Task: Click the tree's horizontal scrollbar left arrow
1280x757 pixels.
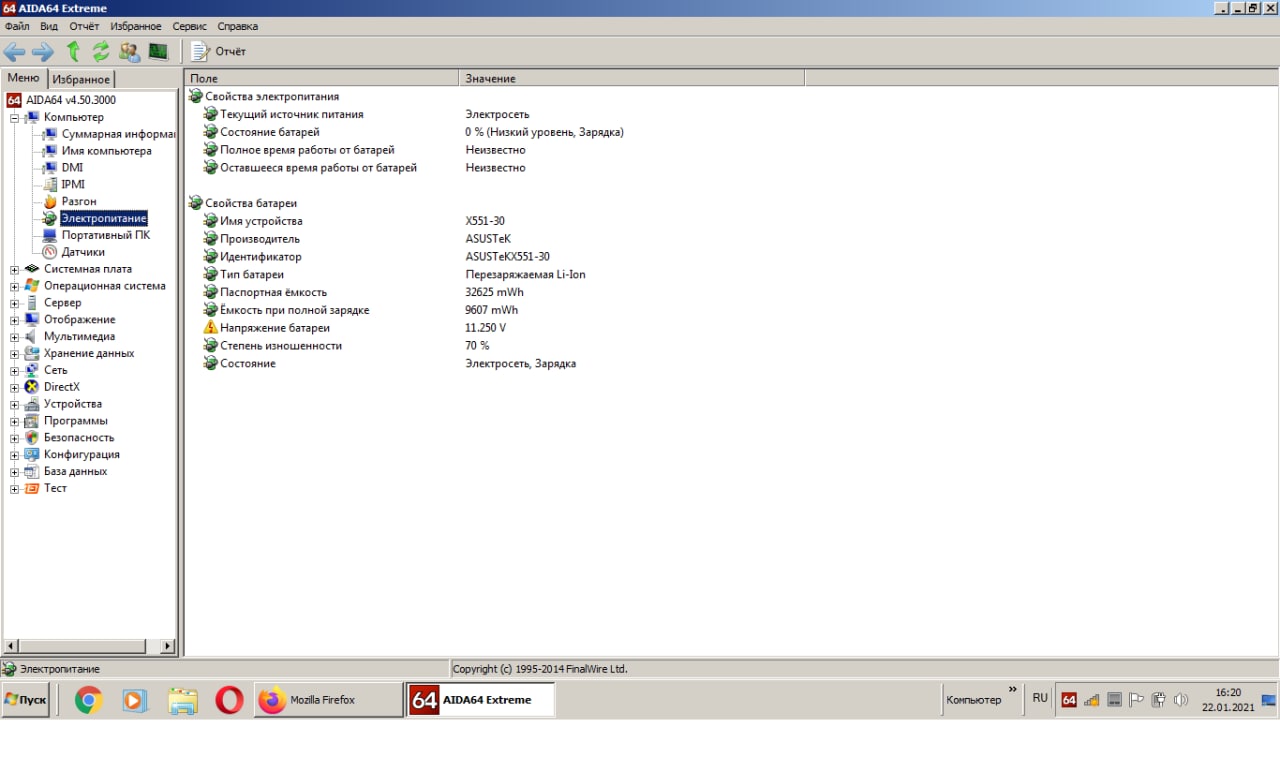Action: 11,646
